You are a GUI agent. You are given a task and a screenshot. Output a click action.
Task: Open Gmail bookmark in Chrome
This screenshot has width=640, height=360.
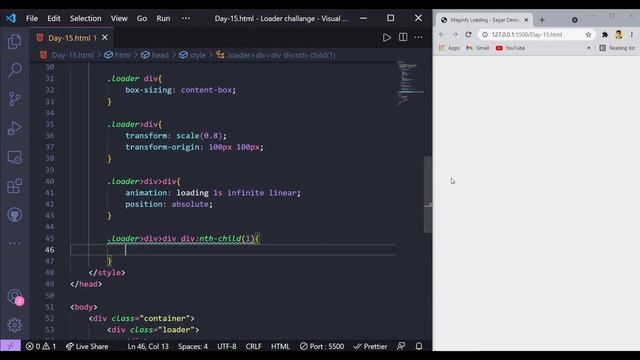tap(478, 48)
